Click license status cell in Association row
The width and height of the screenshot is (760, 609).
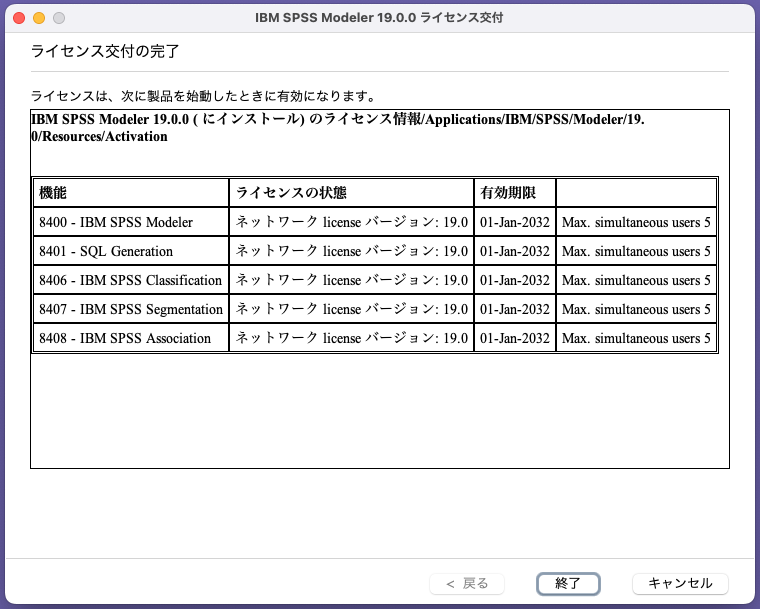[x=351, y=338]
